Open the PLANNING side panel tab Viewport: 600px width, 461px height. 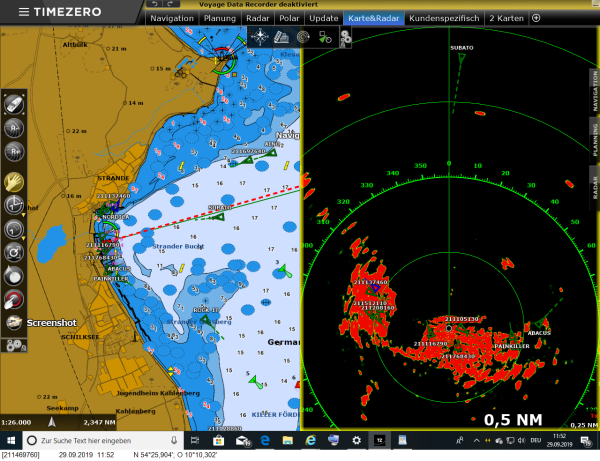[x=595, y=139]
